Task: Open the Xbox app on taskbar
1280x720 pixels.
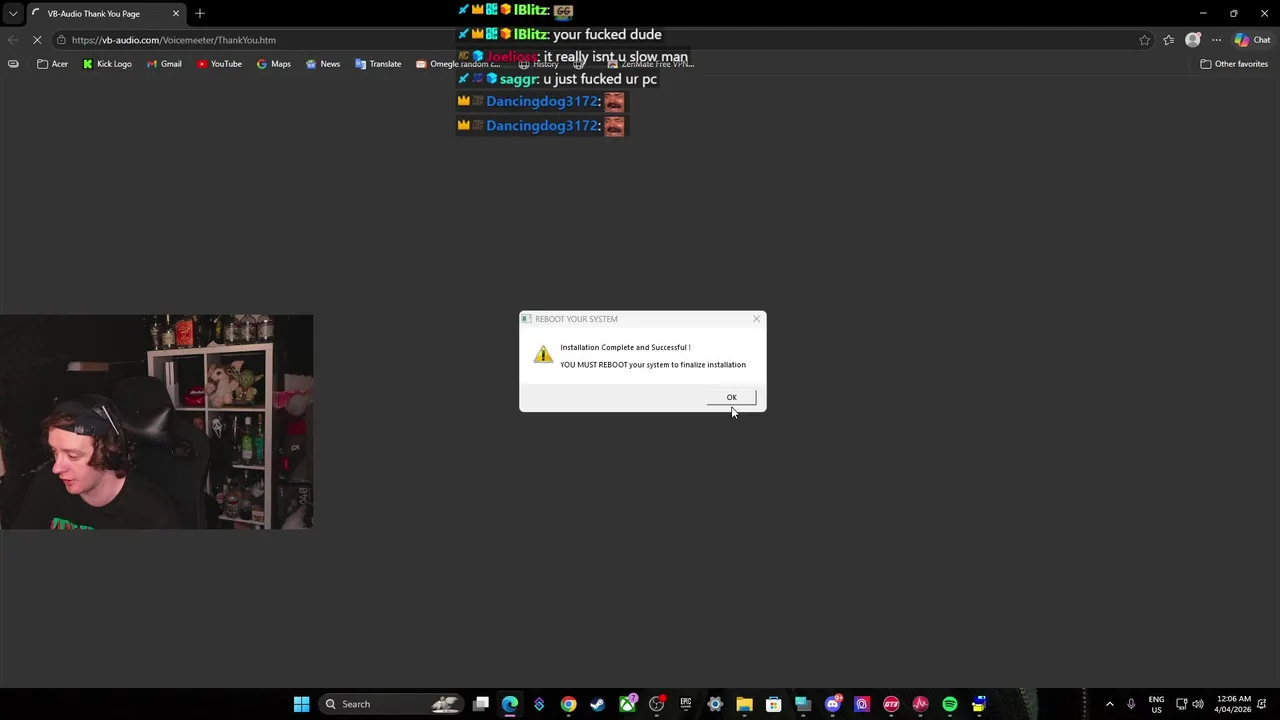Action: (627, 704)
